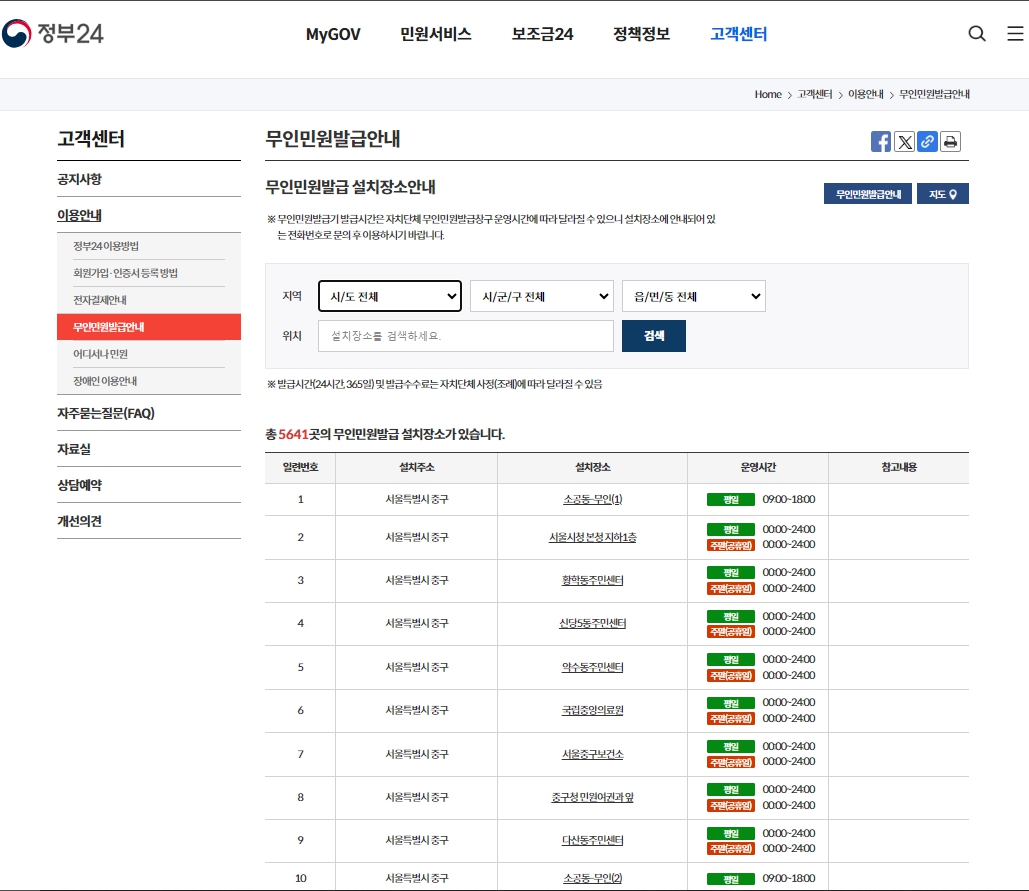Click the 정부24 logo
The image size is (1029, 891).
point(52,33)
